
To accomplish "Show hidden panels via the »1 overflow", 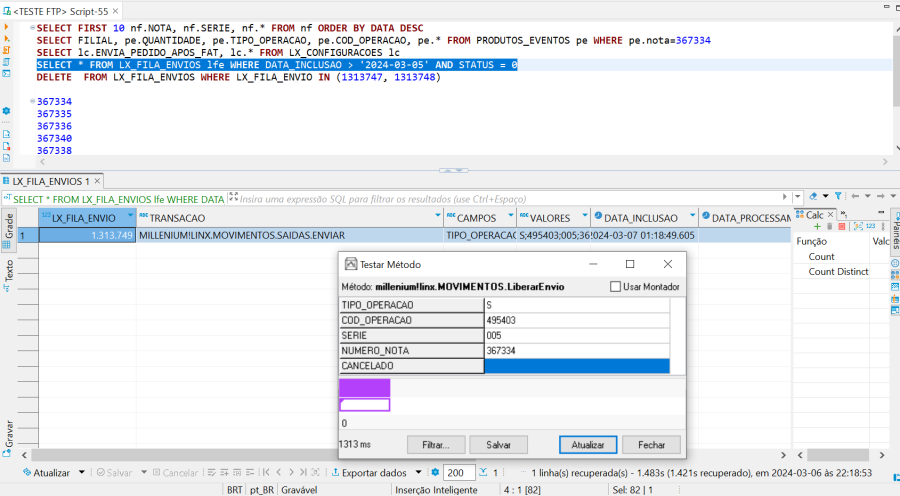I will (843, 214).
